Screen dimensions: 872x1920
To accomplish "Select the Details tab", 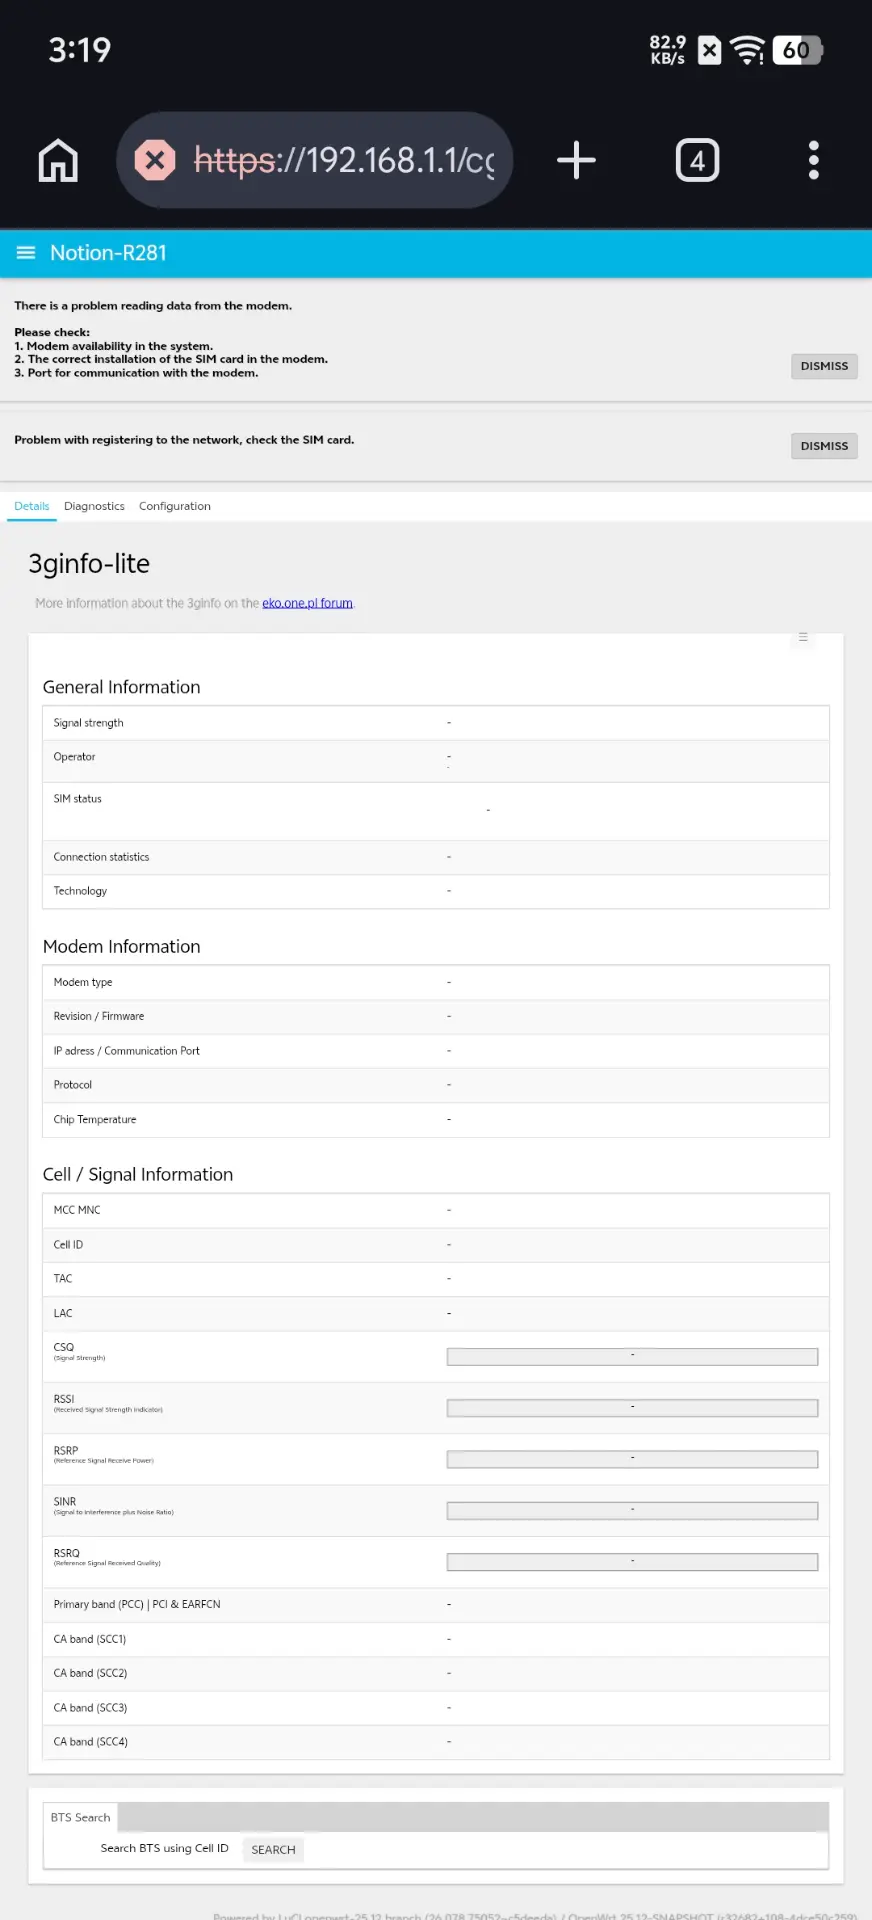I will click(32, 506).
